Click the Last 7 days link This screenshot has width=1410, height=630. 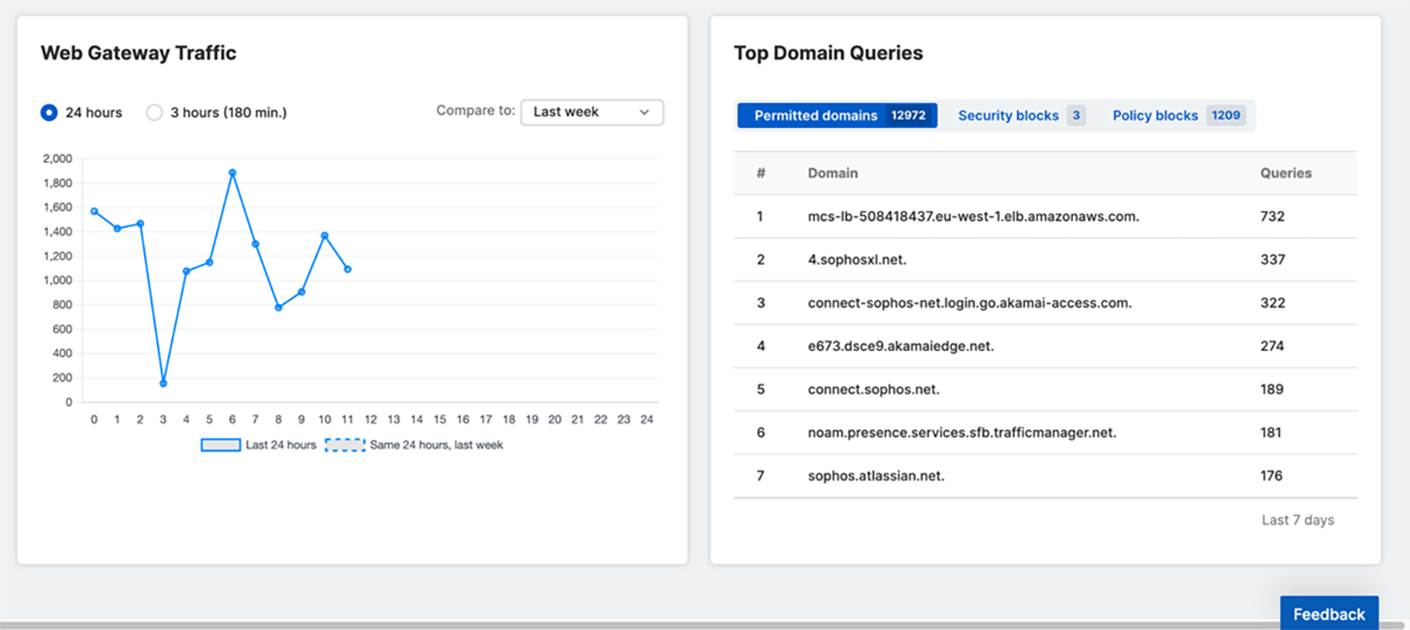(x=1299, y=519)
